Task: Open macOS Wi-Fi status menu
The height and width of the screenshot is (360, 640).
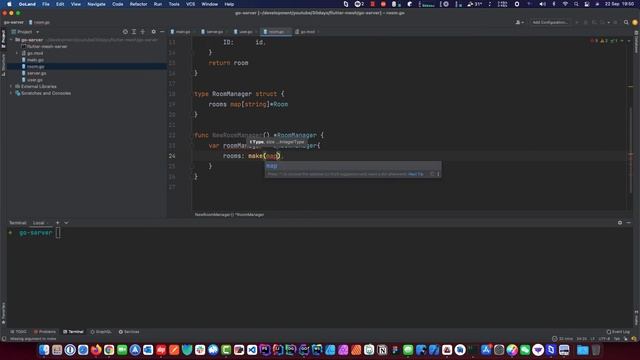Action: [565, 4]
